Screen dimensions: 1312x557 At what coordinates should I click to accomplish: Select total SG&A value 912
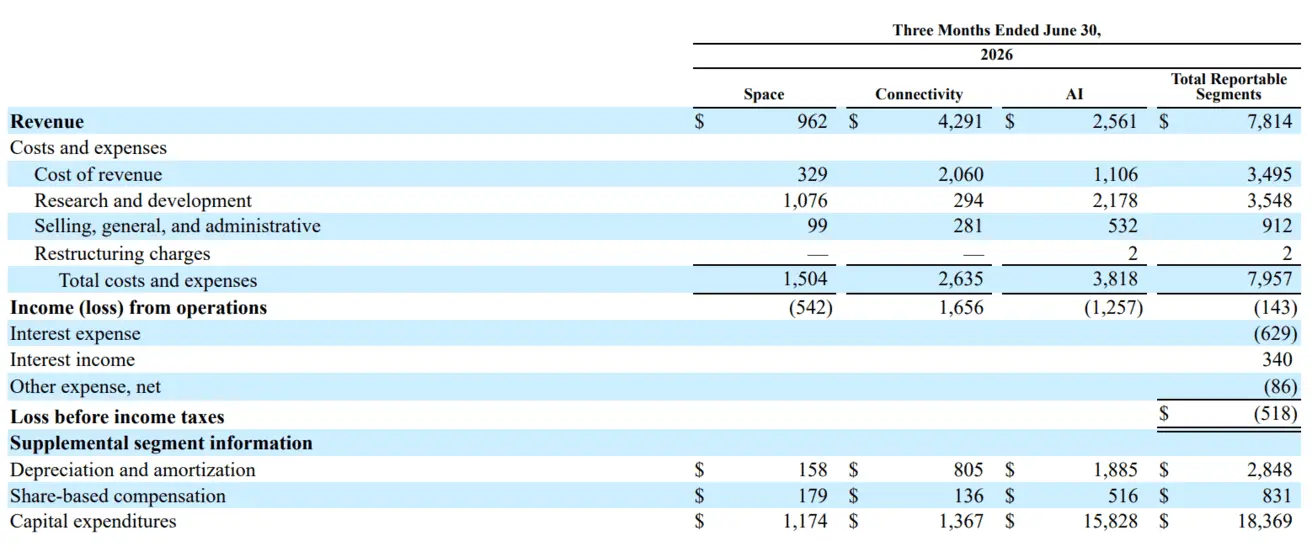tap(1277, 227)
